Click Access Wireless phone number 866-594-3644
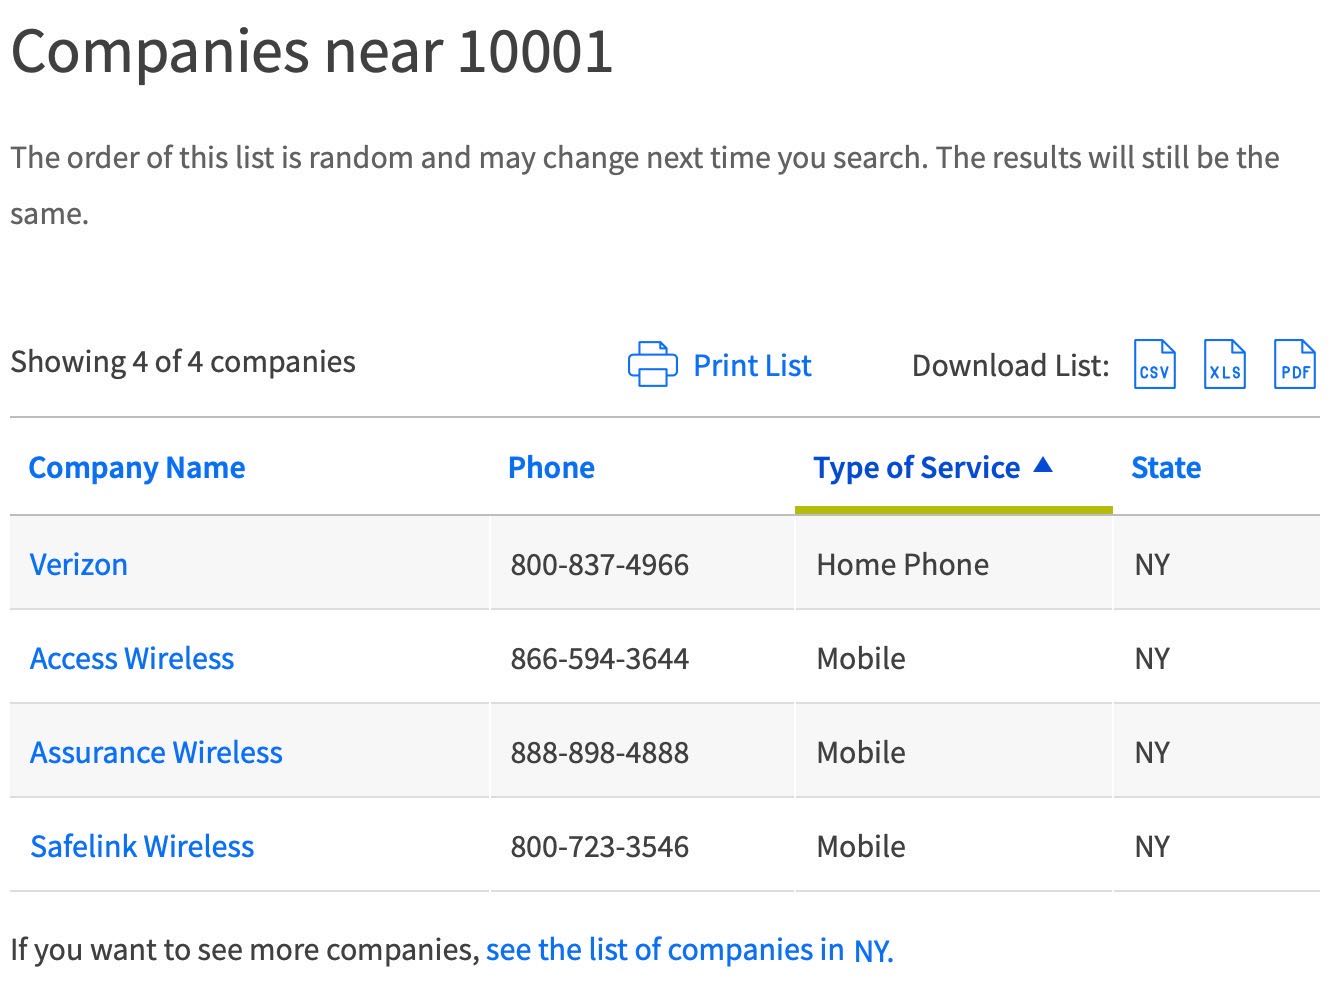 (x=599, y=658)
